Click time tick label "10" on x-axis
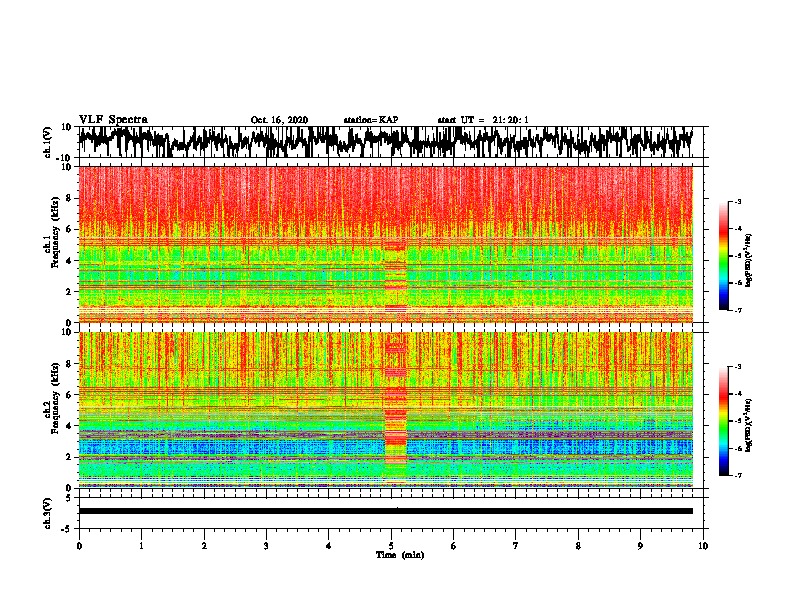This screenshot has width=792, height=612. (x=703, y=546)
